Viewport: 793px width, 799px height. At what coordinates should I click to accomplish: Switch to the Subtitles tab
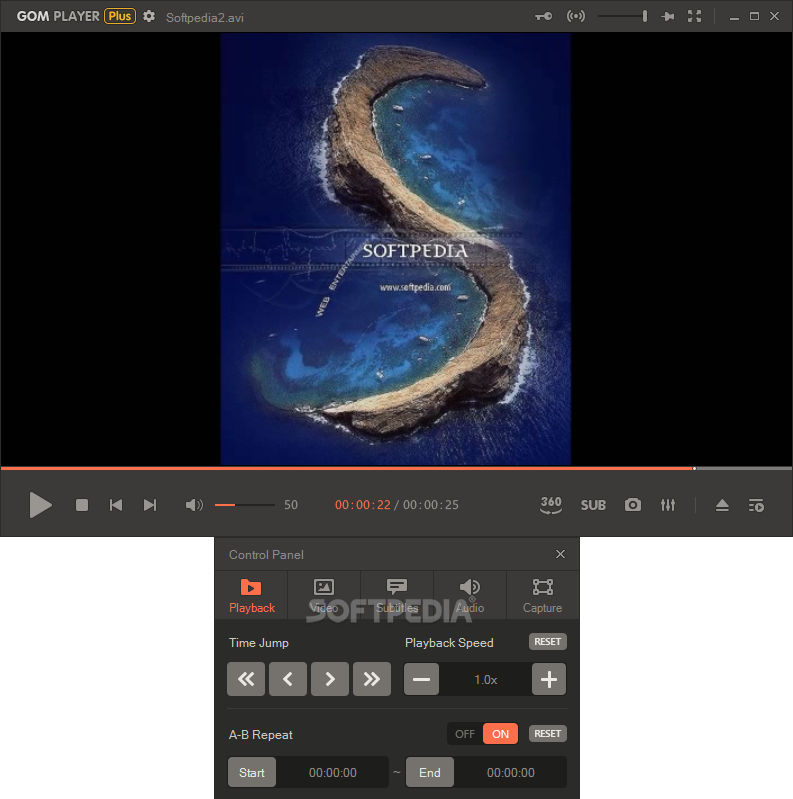point(396,595)
